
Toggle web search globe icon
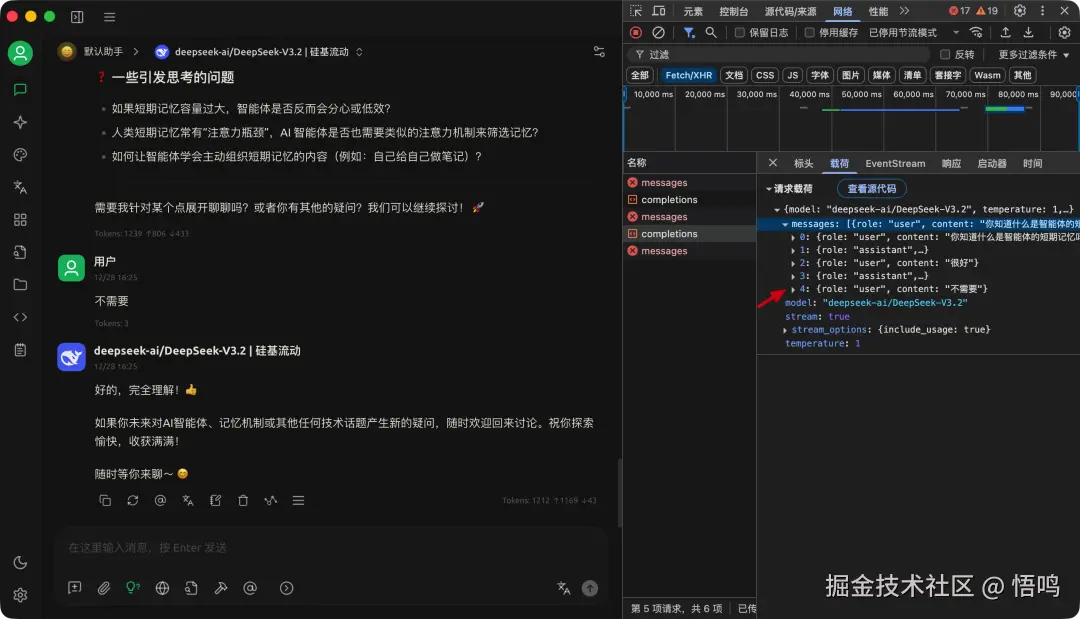click(x=163, y=588)
